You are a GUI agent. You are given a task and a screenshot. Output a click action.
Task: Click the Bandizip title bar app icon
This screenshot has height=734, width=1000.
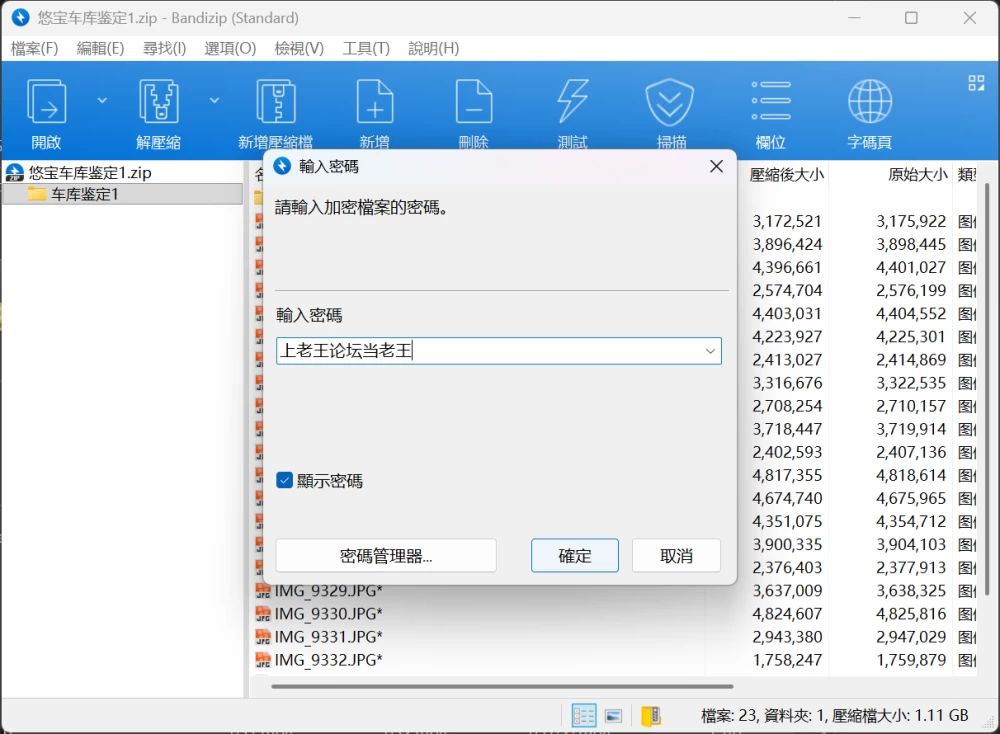coord(20,18)
